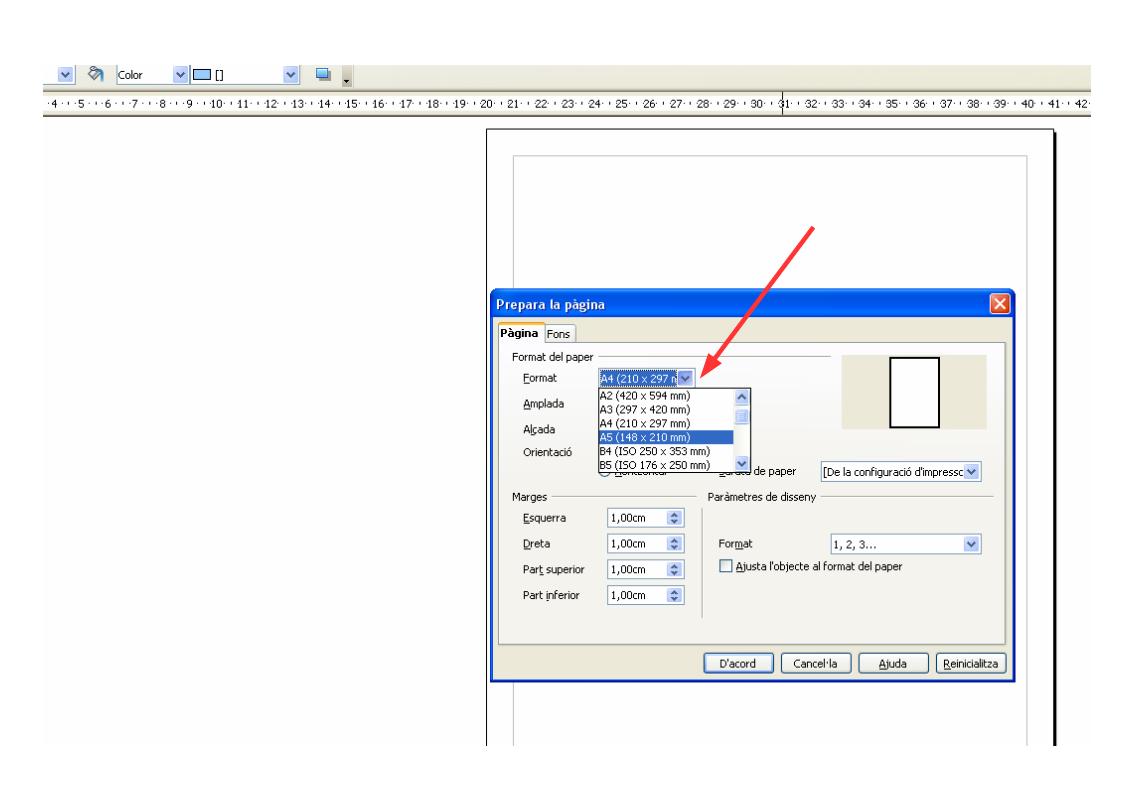
Task: Open the paper tray dropdown
Action: point(971,472)
